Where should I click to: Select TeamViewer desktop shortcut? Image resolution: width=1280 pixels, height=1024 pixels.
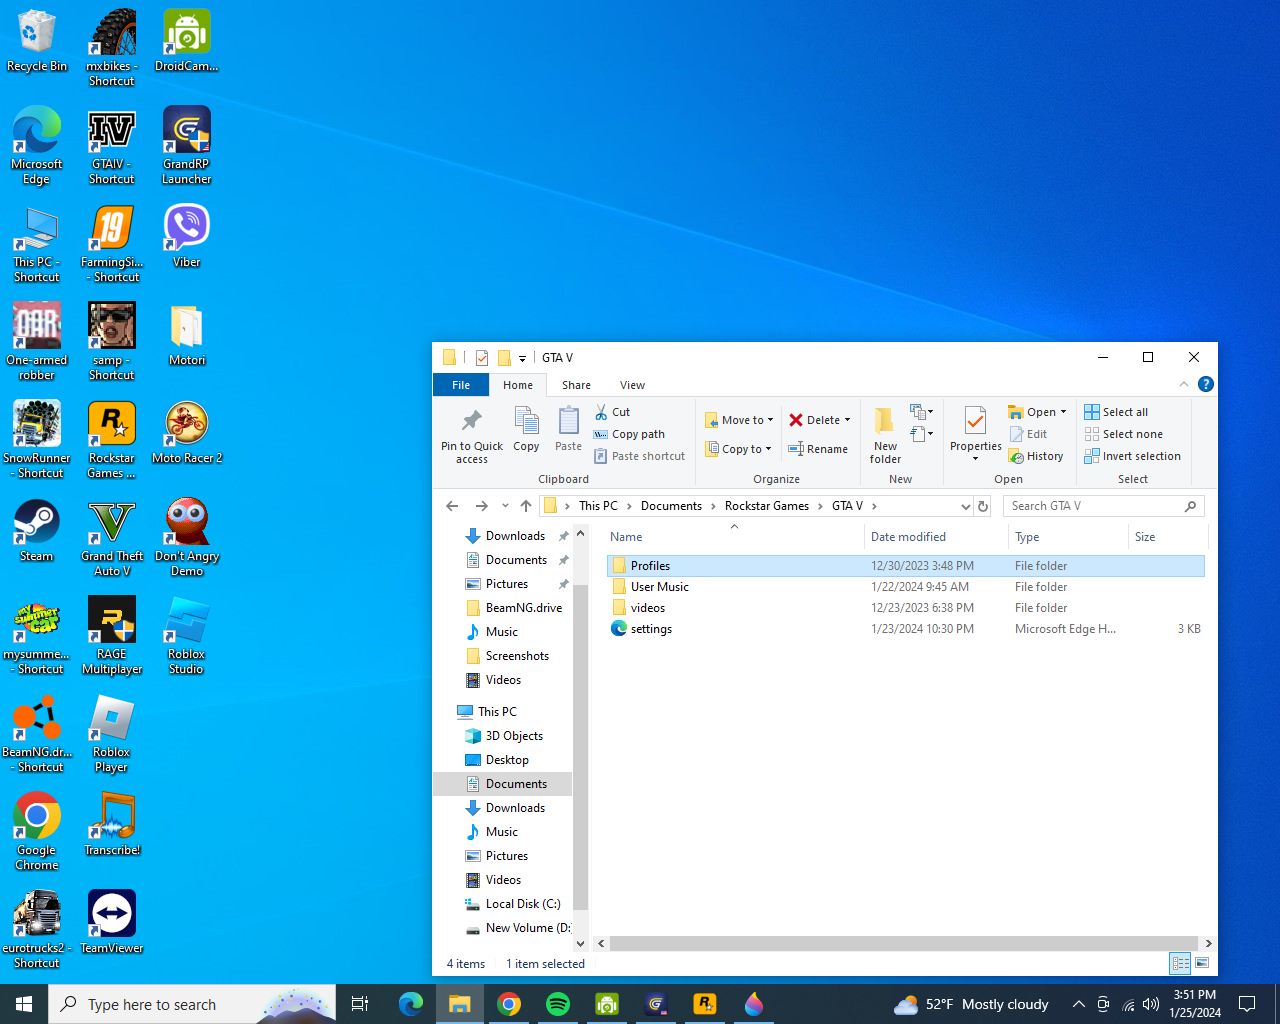[112, 922]
